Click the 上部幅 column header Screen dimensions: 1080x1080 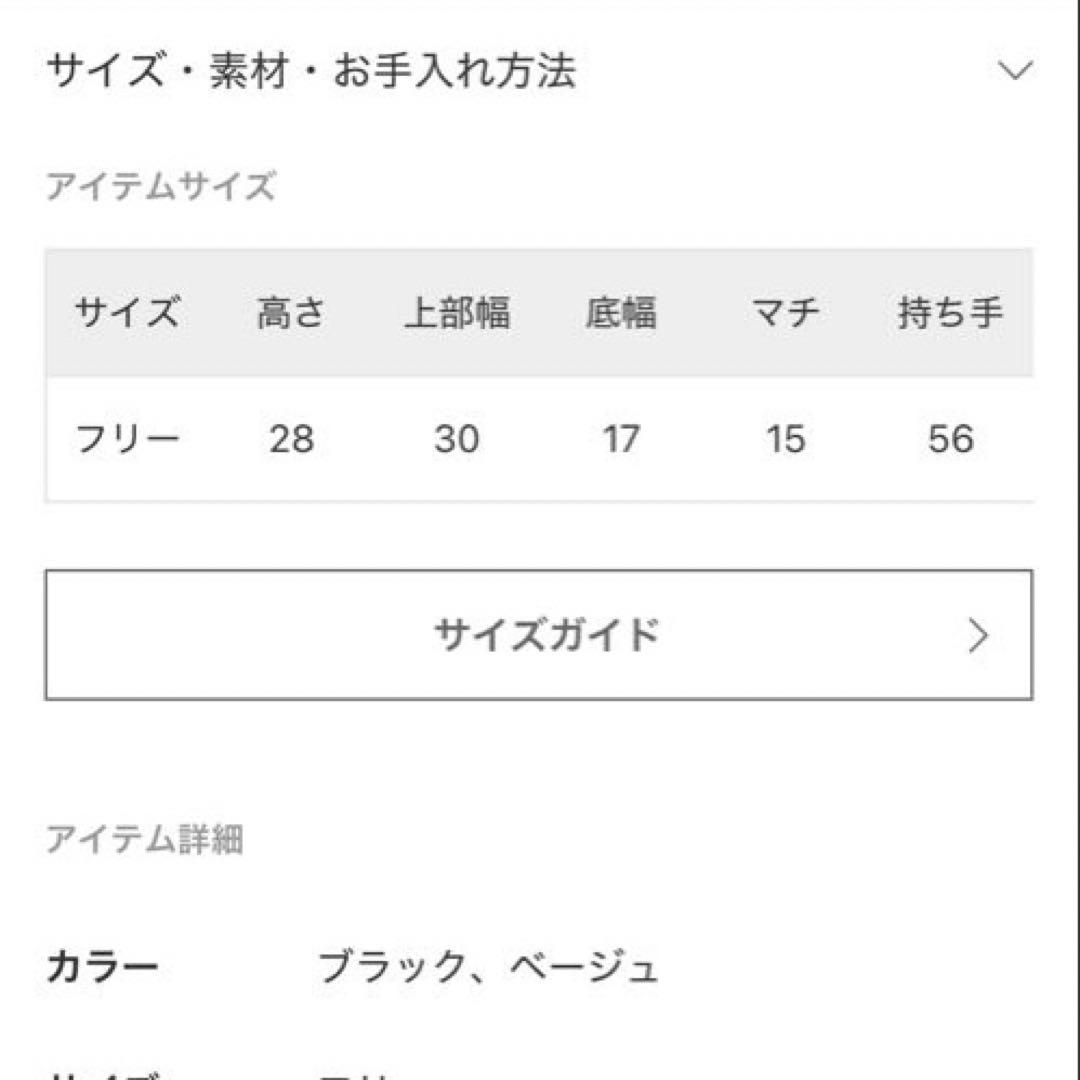point(458,313)
